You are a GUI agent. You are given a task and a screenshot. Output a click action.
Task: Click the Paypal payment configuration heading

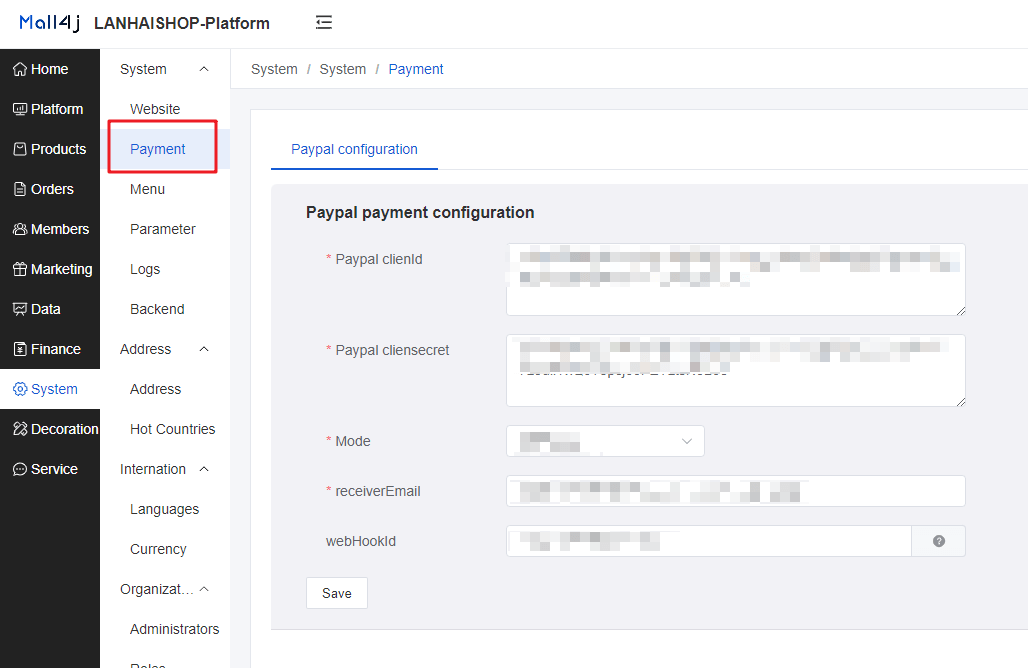click(x=420, y=212)
